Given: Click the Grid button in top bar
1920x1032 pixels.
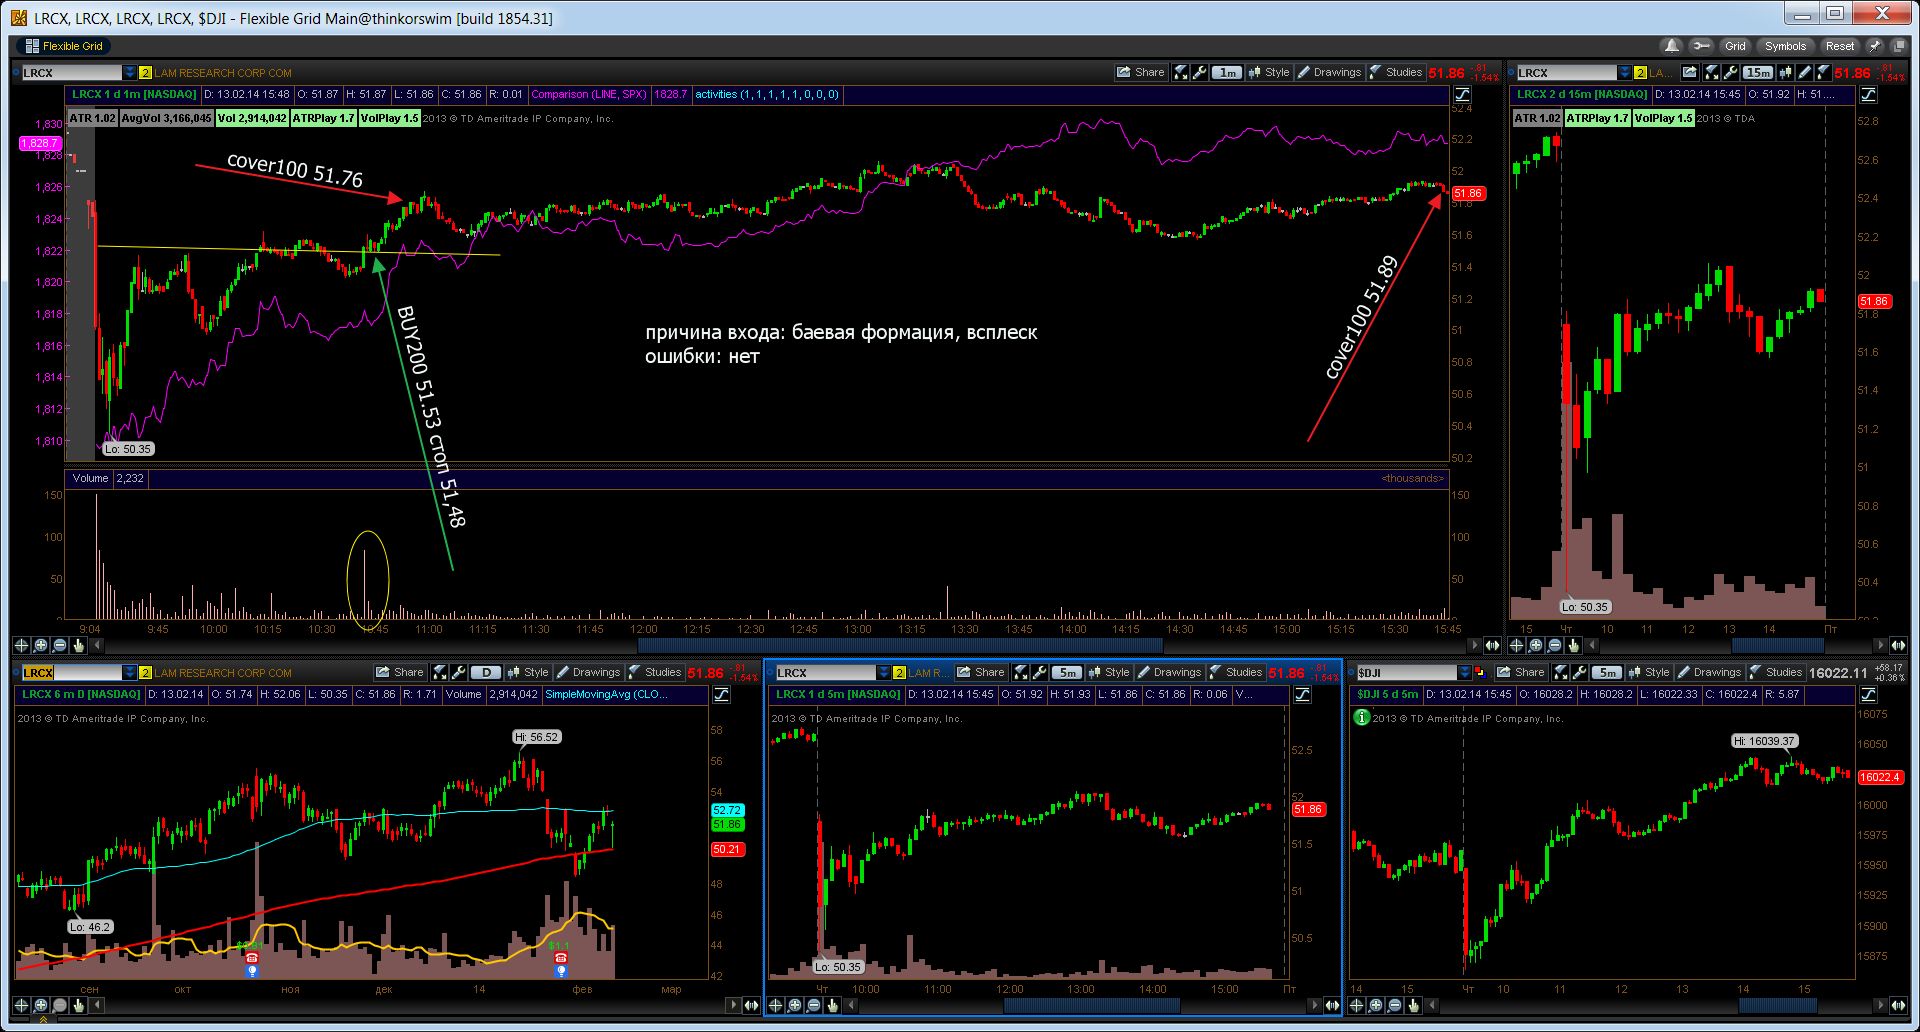Looking at the screenshot, I should coord(1735,46).
